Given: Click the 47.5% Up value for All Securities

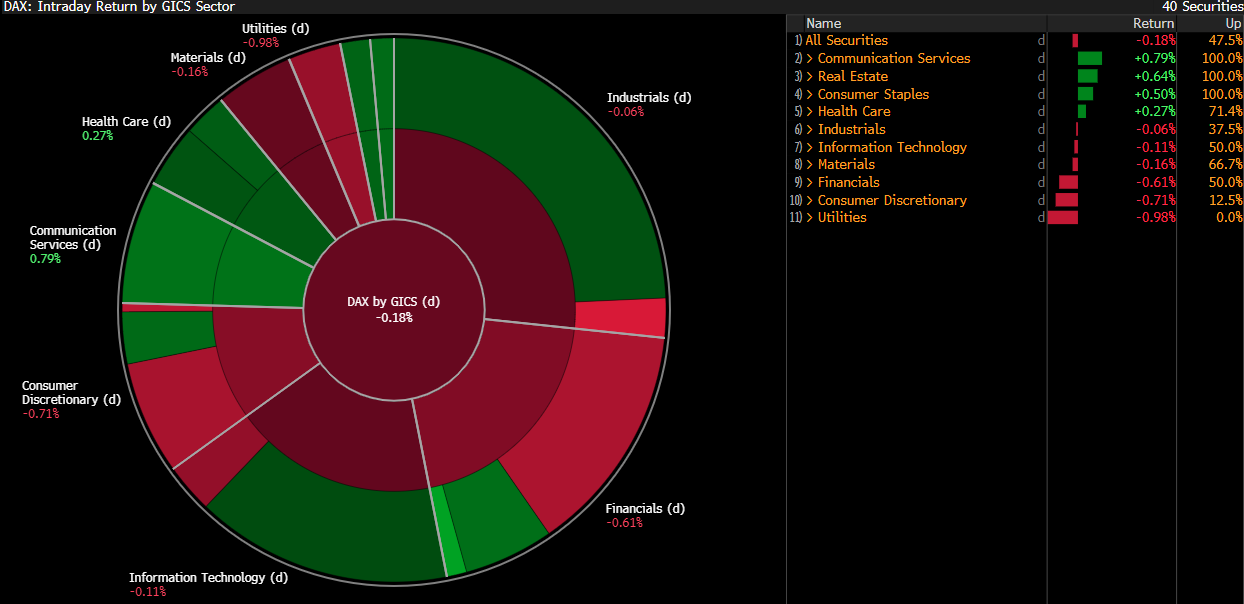Looking at the screenshot, I should [1226, 40].
